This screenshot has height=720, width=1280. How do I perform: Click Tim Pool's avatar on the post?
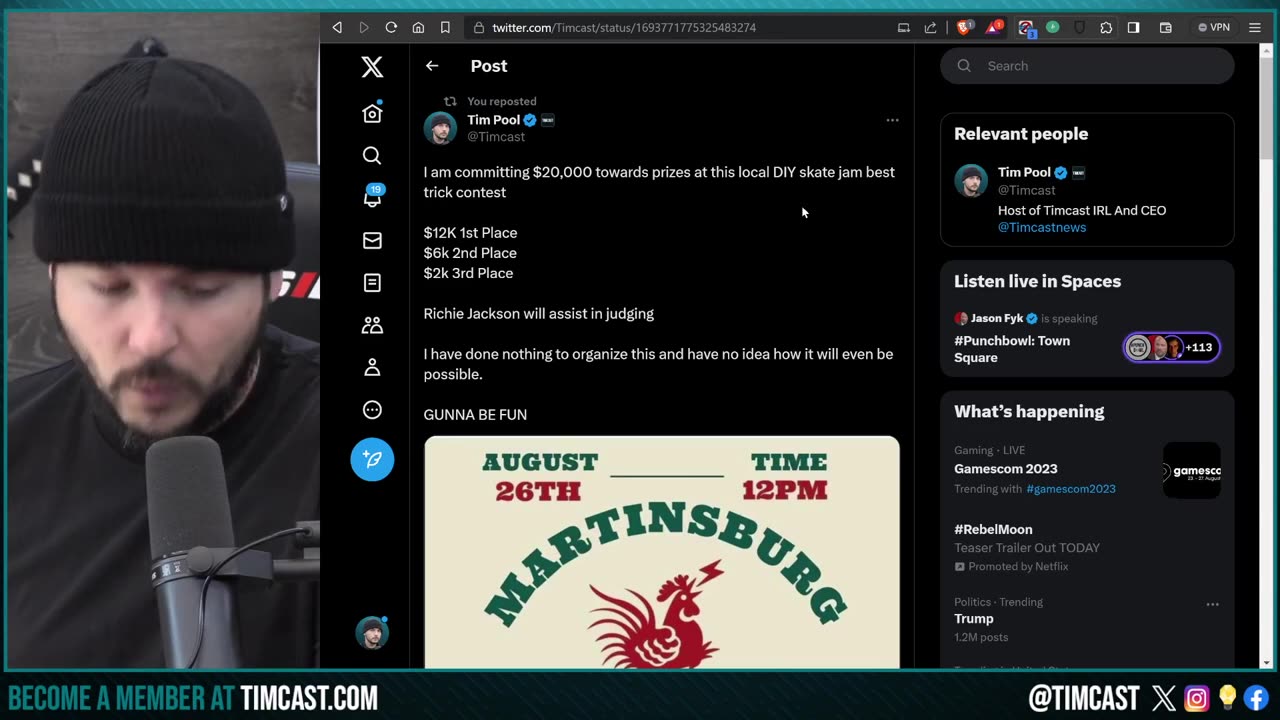440,128
